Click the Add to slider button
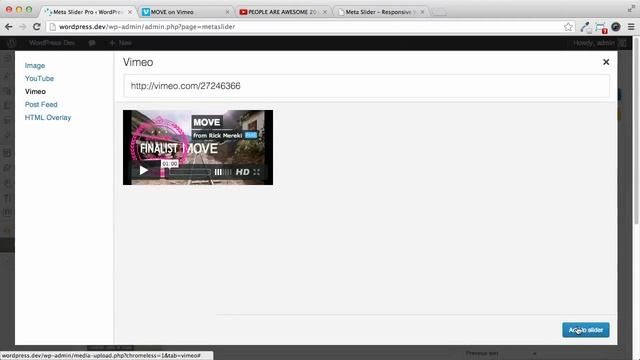The width and height of the screenshot is (640, 360). click(586, 330)
